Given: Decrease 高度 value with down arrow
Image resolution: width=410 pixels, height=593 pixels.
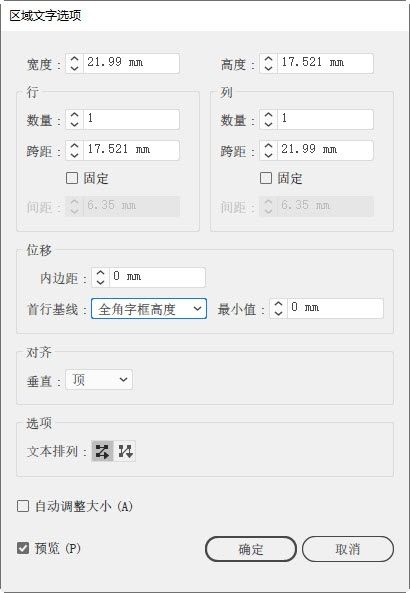Looking at the screenshot, I should click(268, 68).
